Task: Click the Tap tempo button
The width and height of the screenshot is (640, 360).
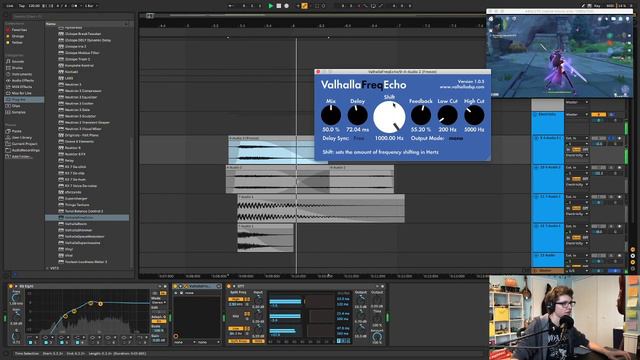Action: (x=22, y=6)
